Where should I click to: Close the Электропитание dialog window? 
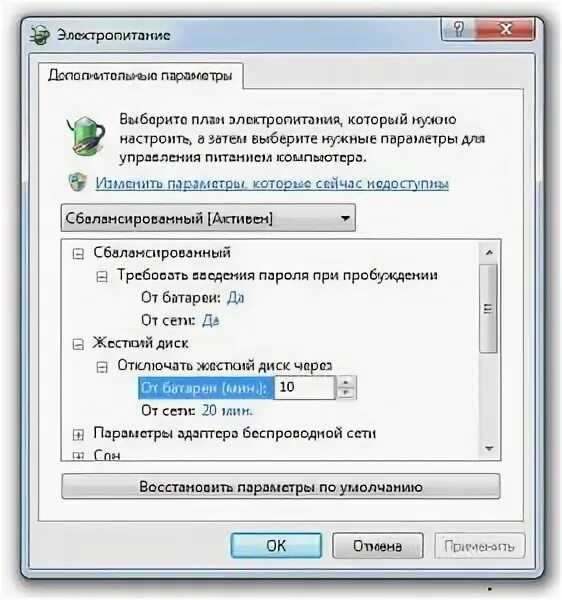[505, 29]
